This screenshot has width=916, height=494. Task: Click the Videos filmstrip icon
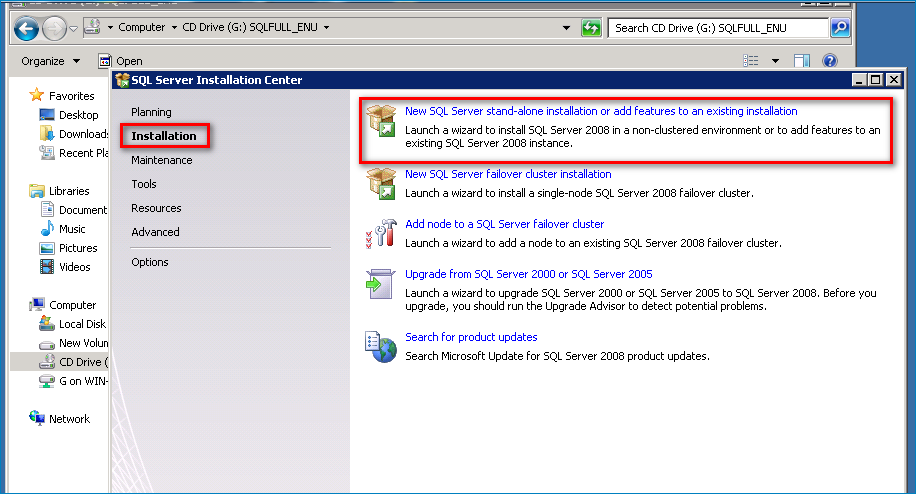47,267
